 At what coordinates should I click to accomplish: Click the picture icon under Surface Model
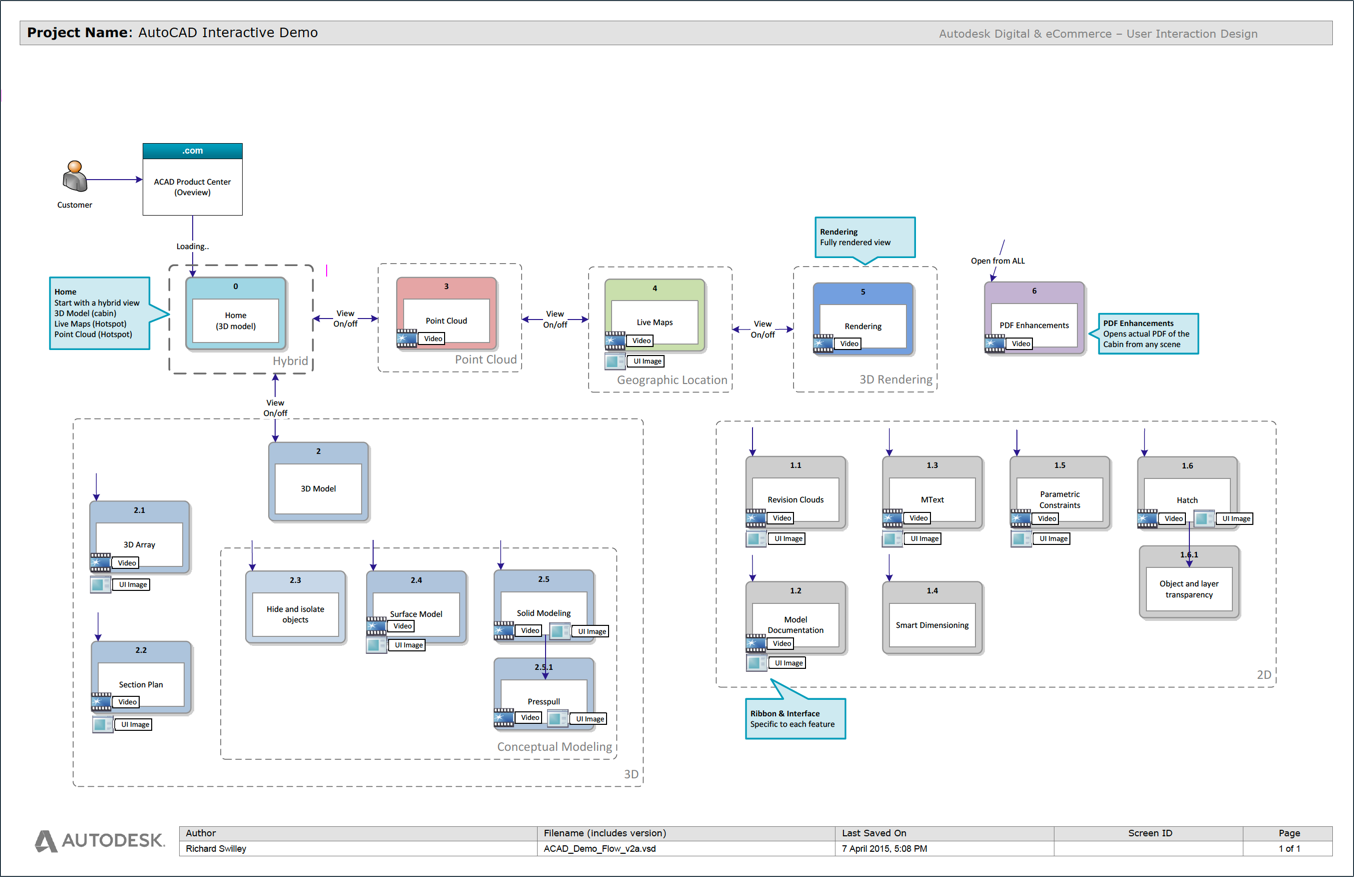(x=376, y=645)
